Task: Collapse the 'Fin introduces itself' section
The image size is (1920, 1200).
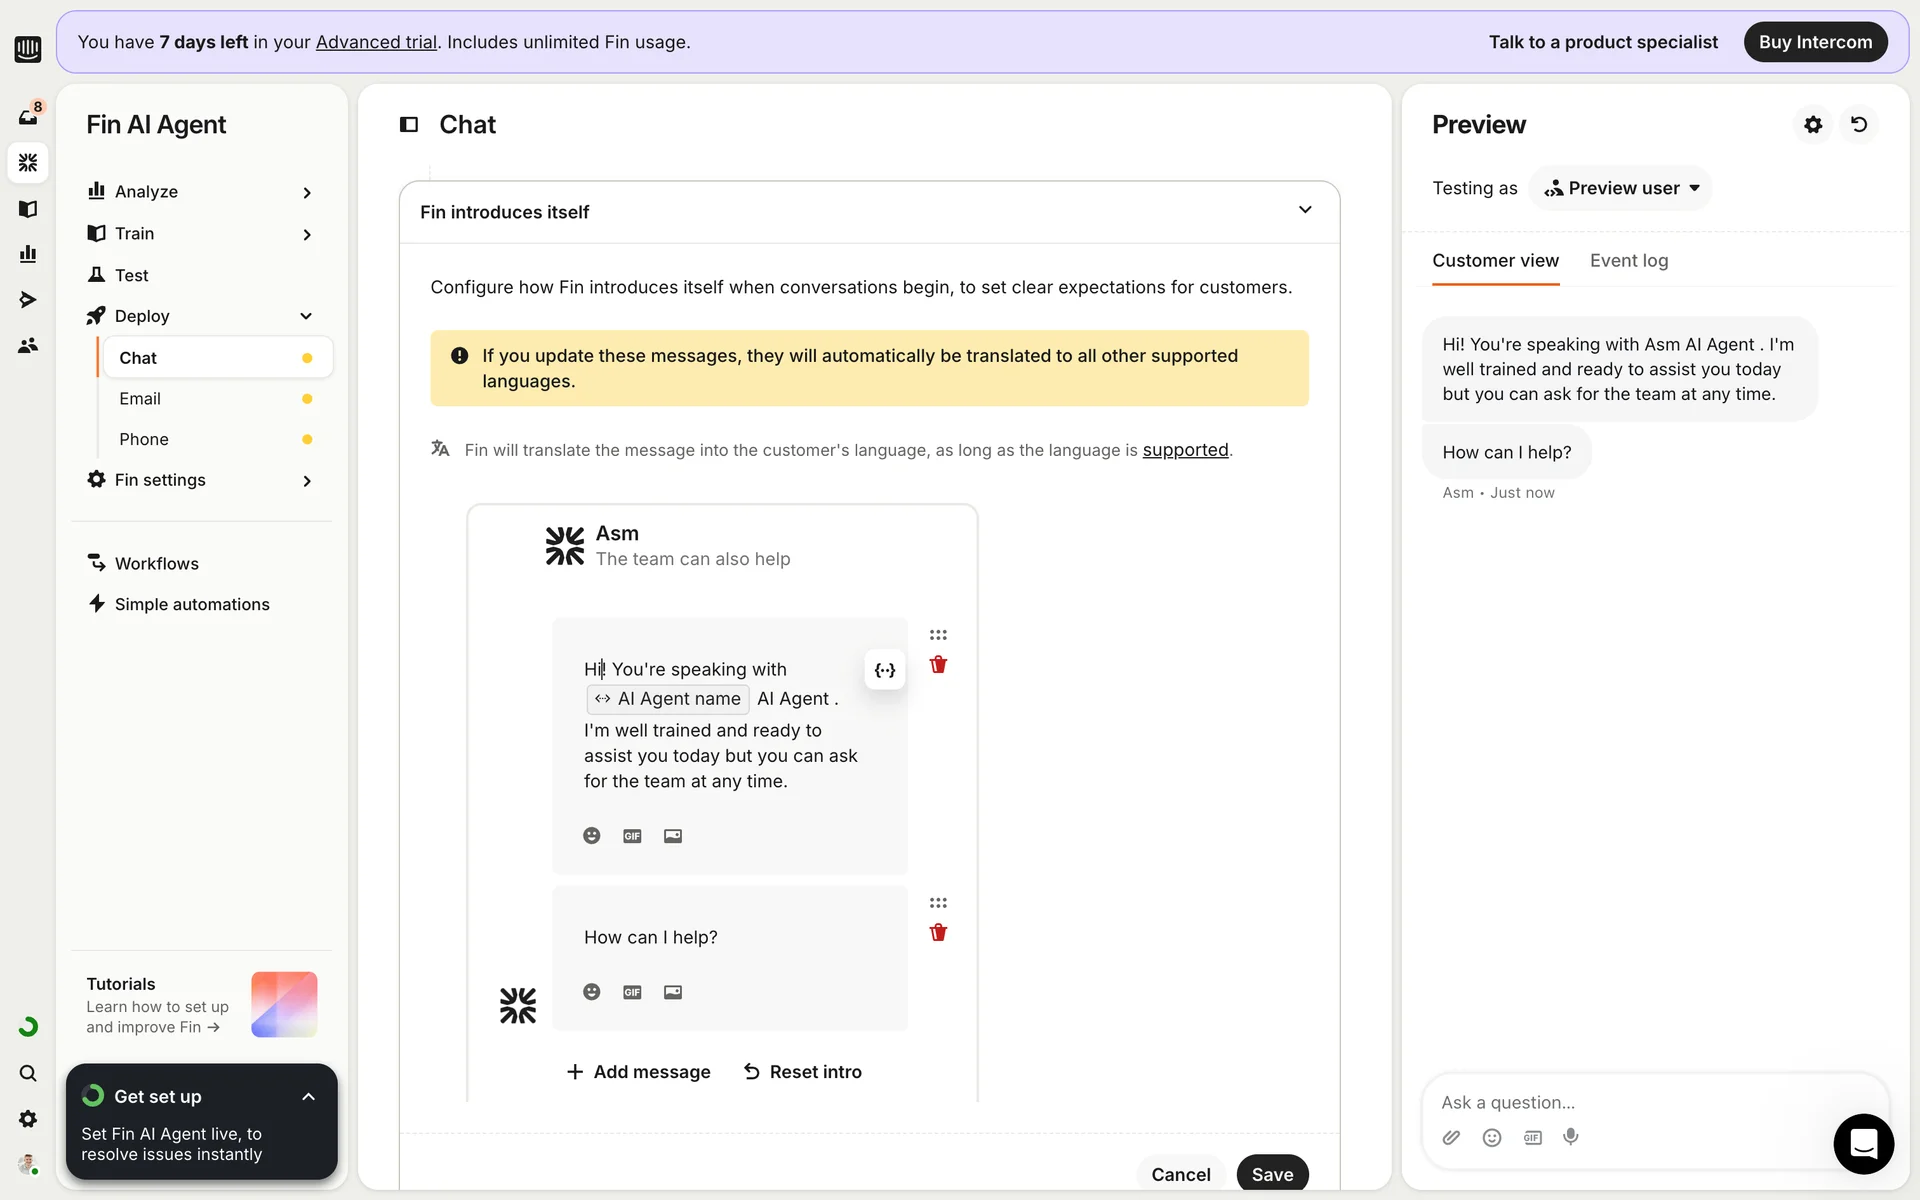Action: click(1305, 210)
